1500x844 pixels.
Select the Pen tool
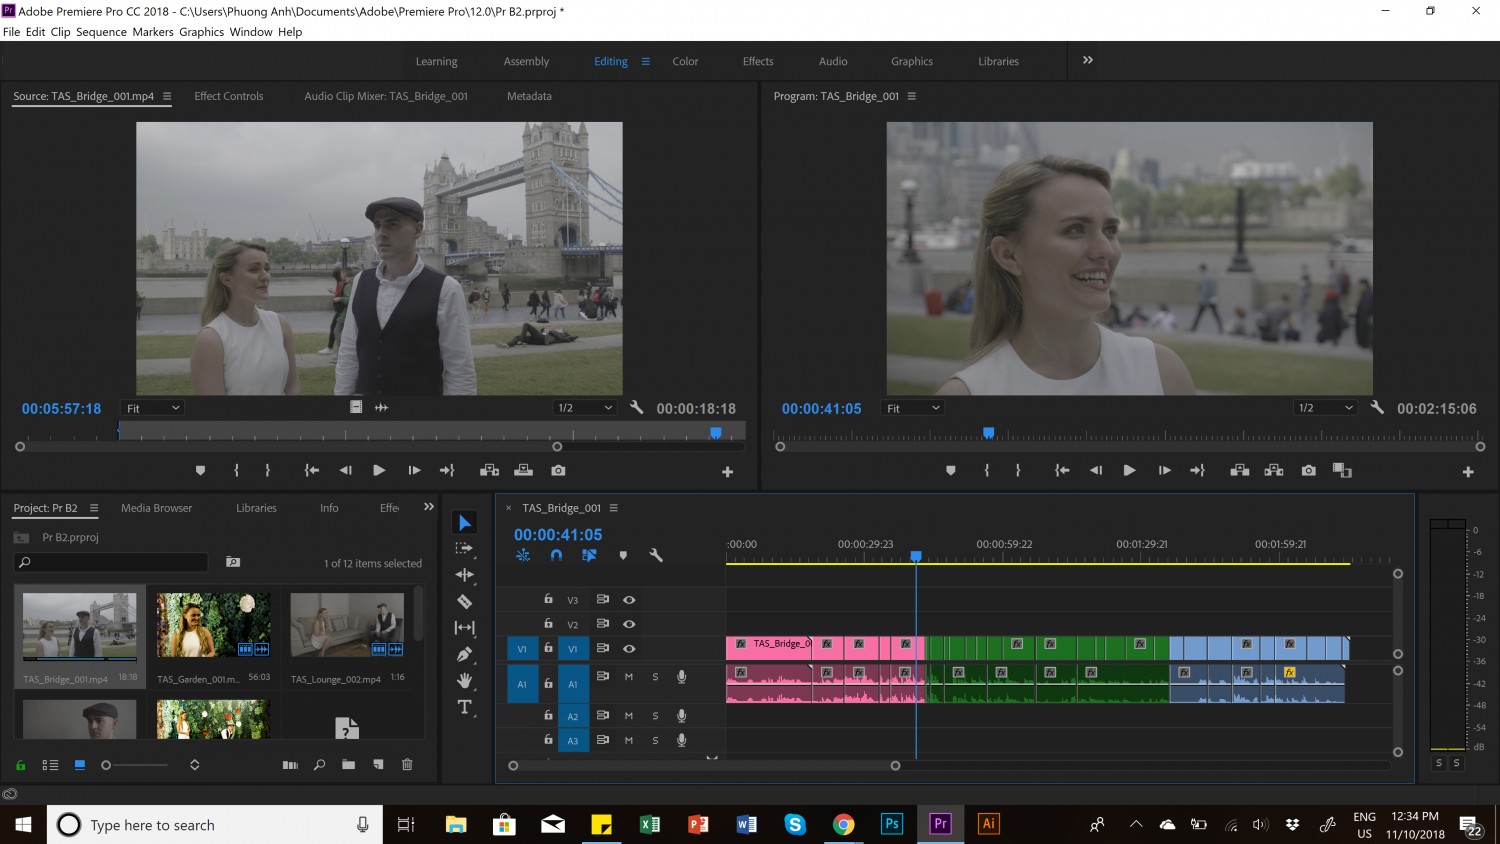pos(464,654)
